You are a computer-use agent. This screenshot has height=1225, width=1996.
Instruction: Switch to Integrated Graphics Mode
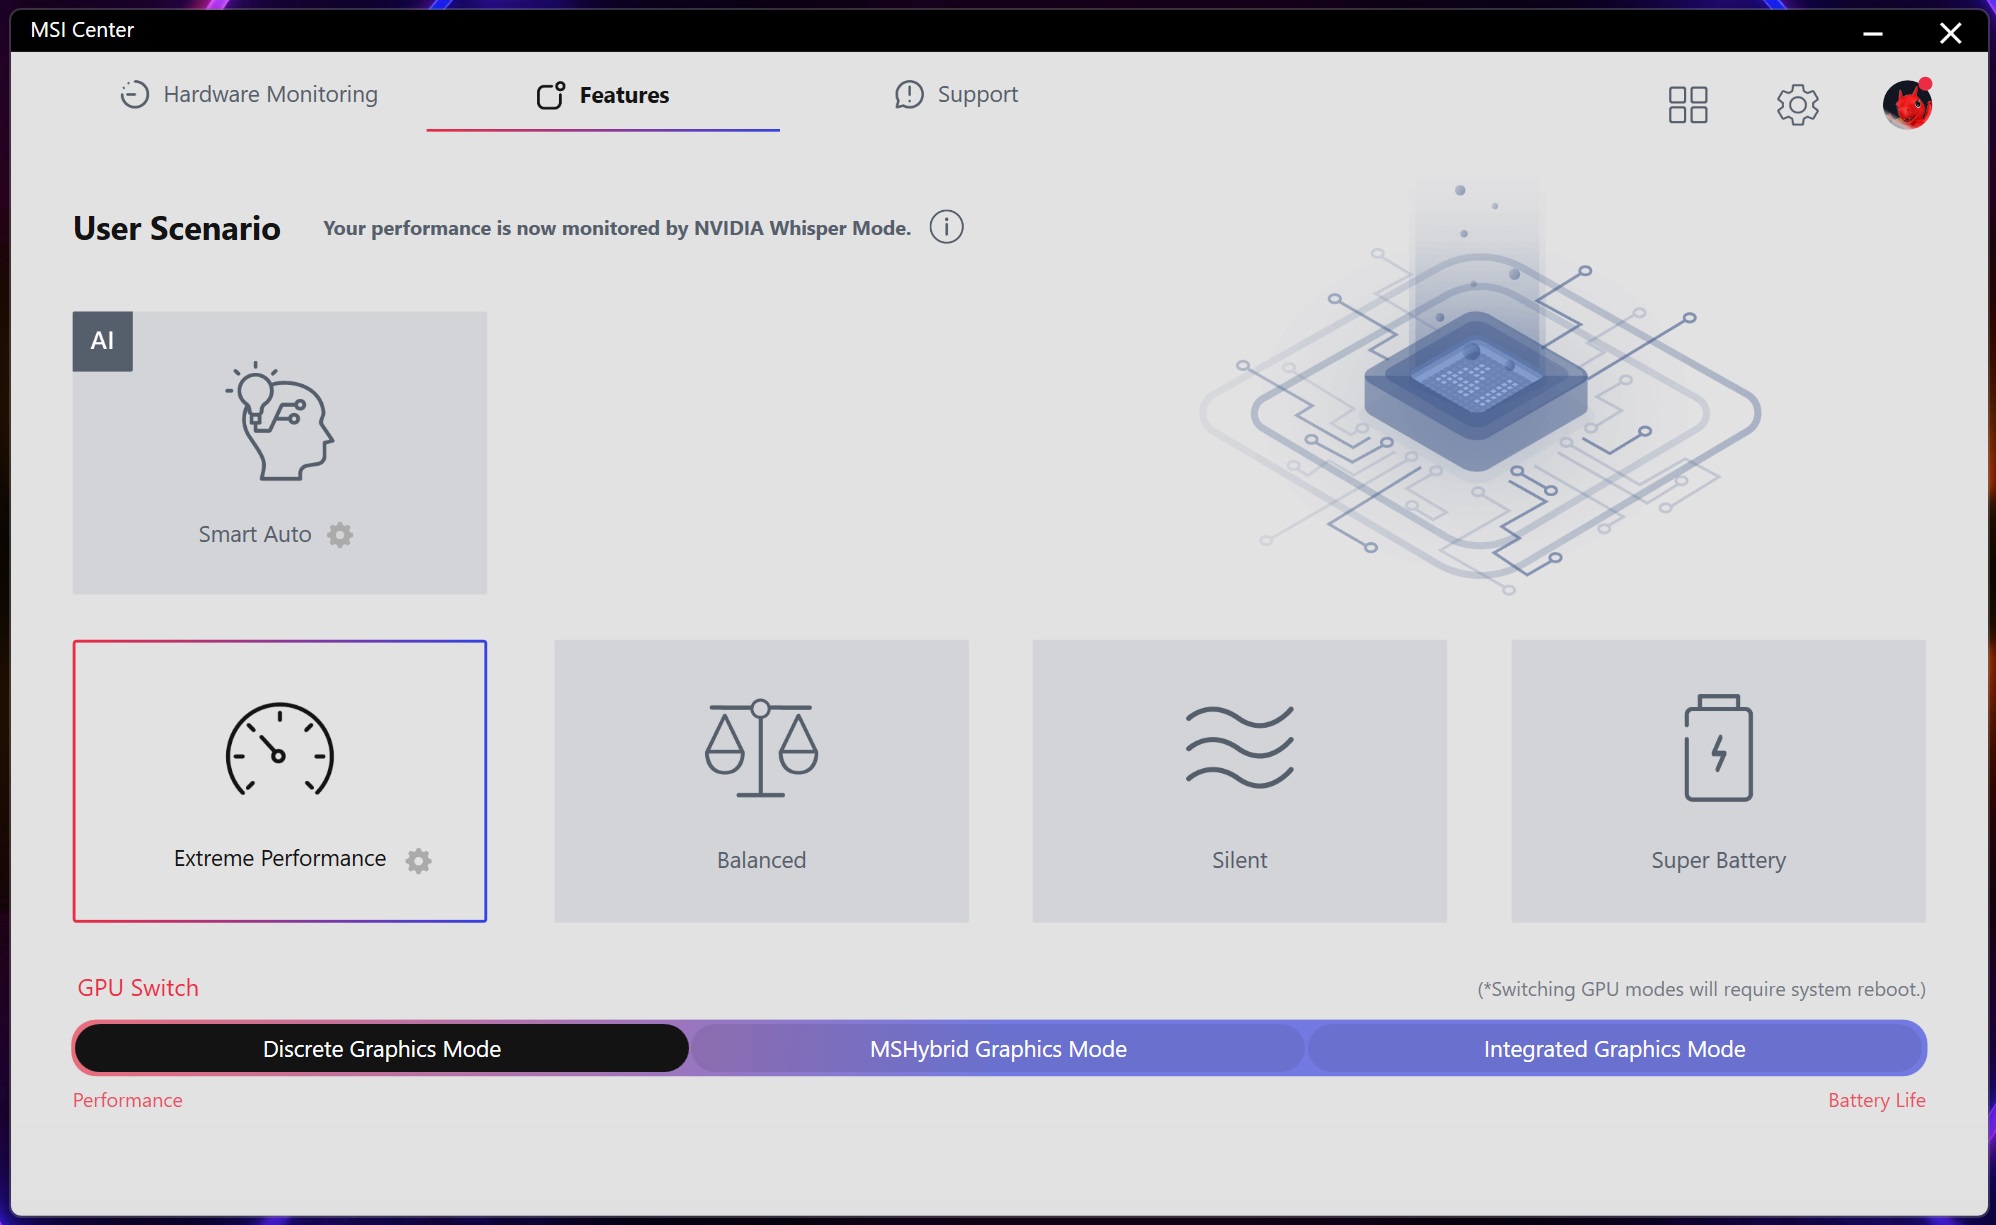point(1615,1049)
